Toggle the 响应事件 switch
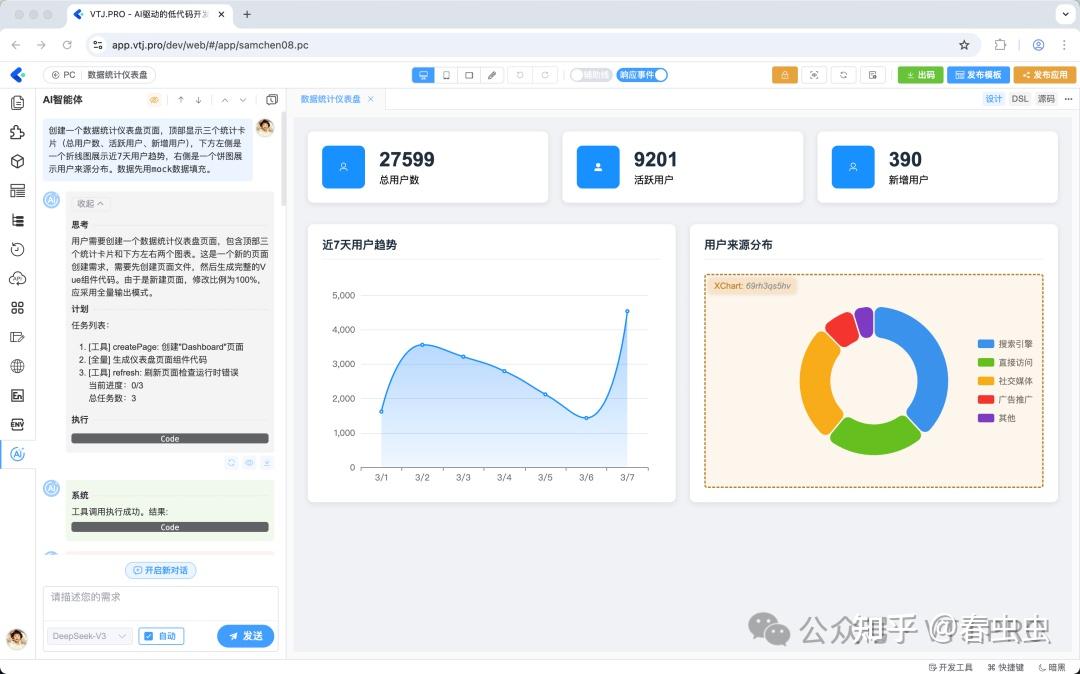This screenshot has height=674, width=1080. (642, 75)
